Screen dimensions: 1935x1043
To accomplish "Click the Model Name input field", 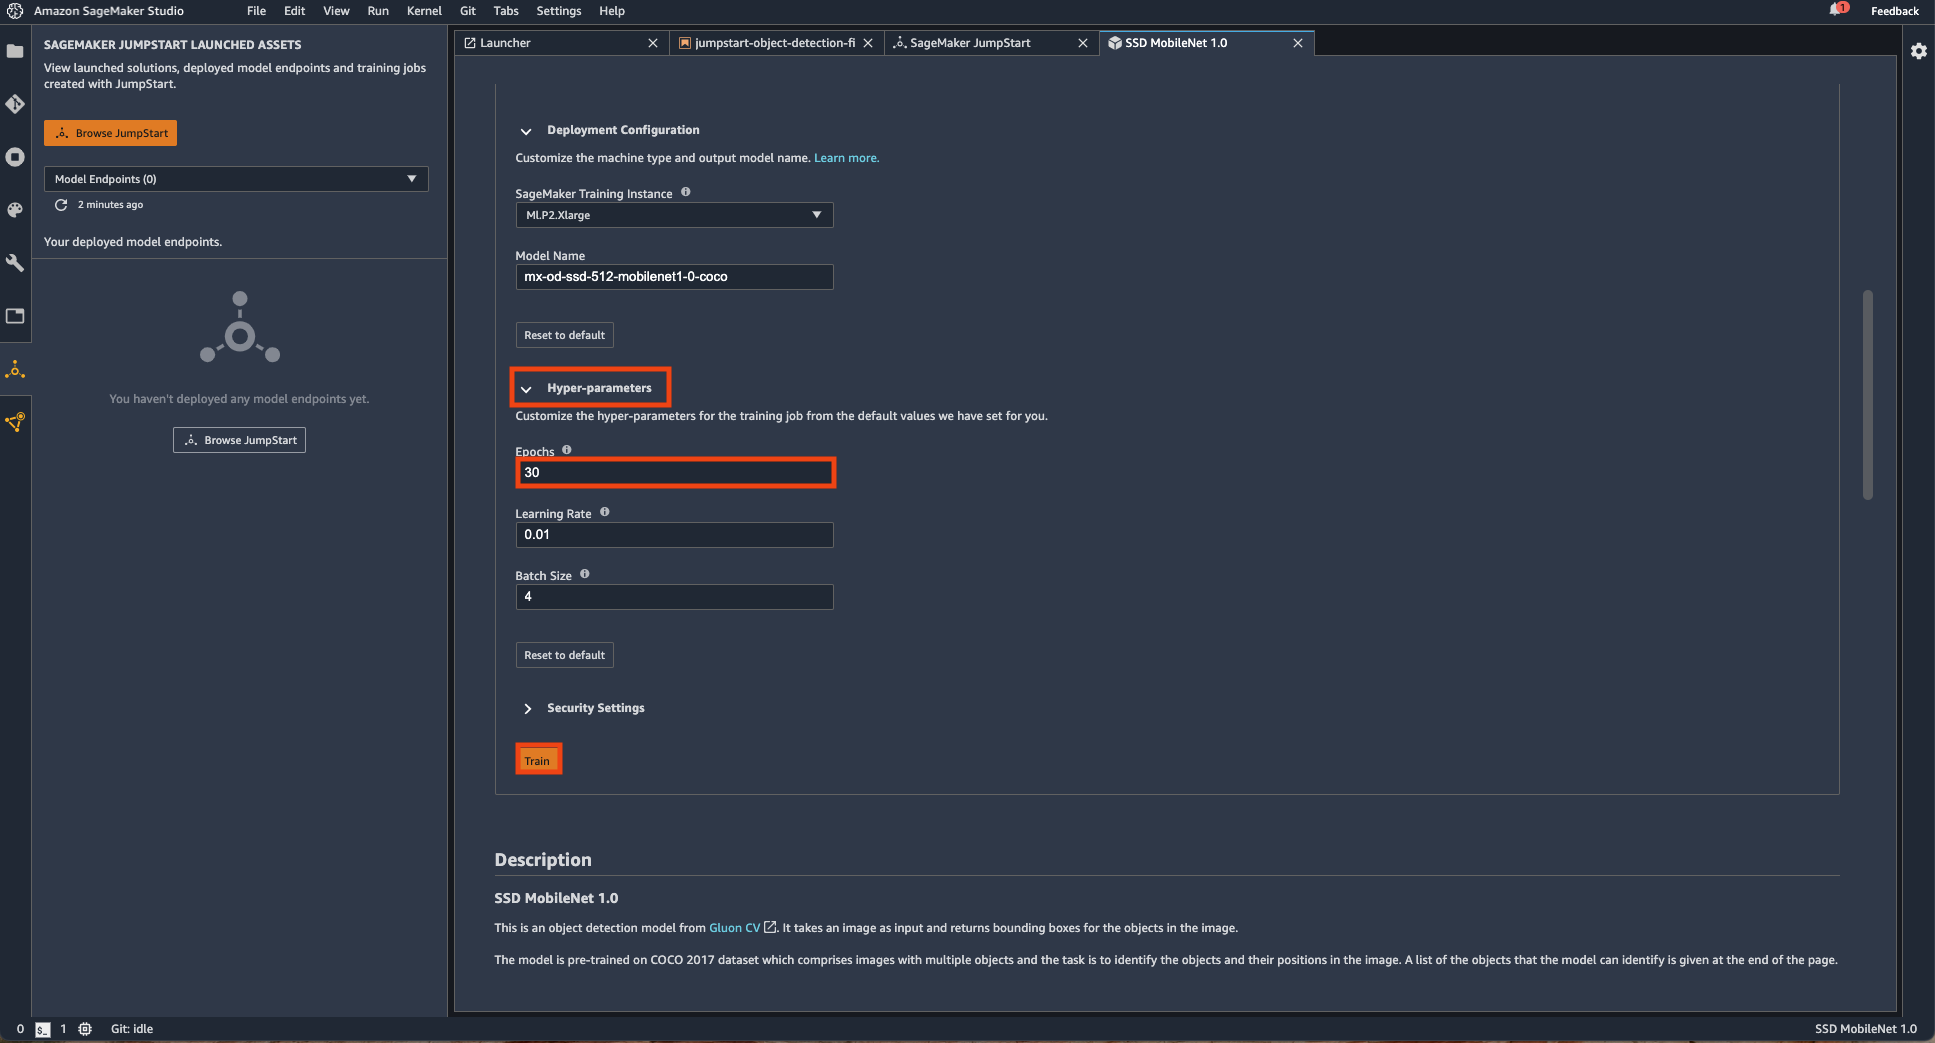I will point(674,277).
